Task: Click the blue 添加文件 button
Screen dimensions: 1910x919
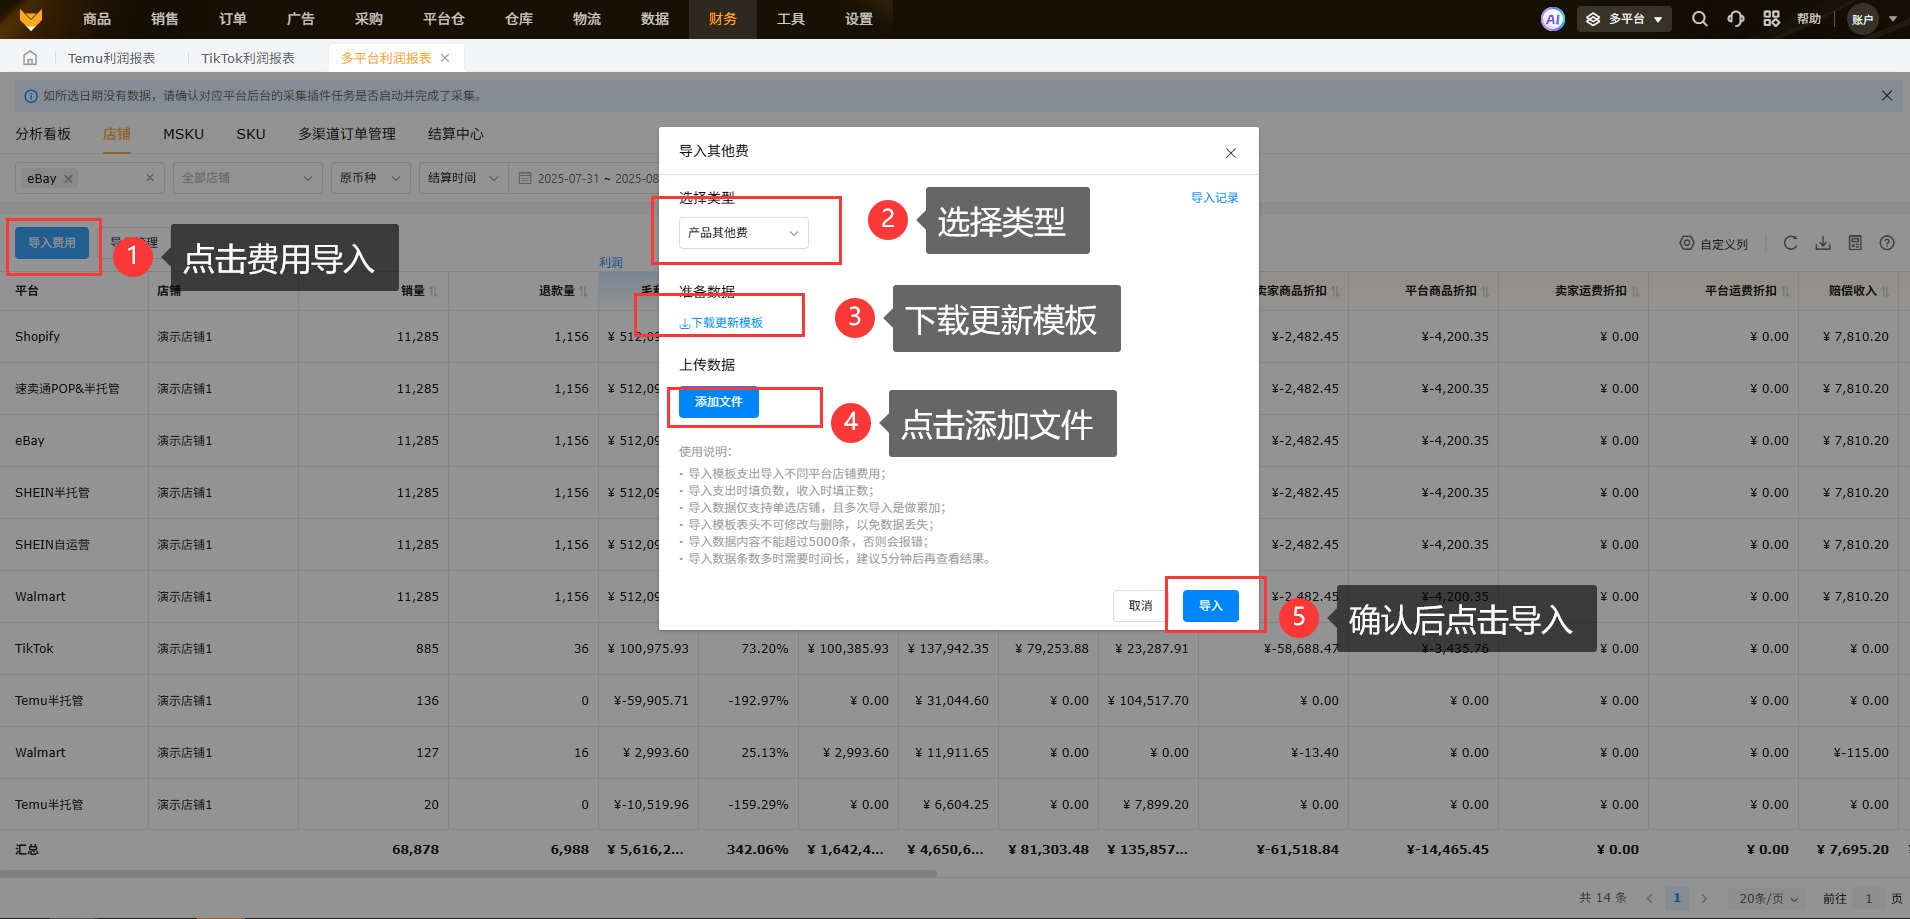Action: (718, 402)
